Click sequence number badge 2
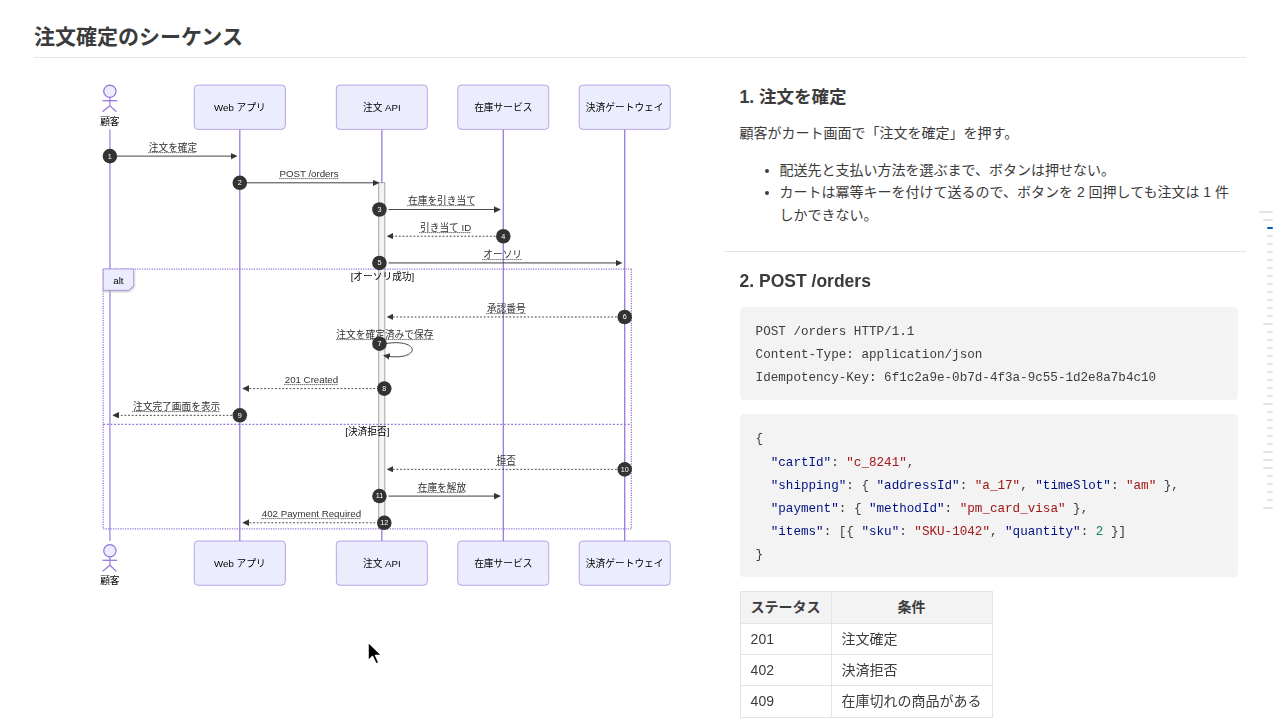Screen dimensions: 1280x720 (240, 183)
